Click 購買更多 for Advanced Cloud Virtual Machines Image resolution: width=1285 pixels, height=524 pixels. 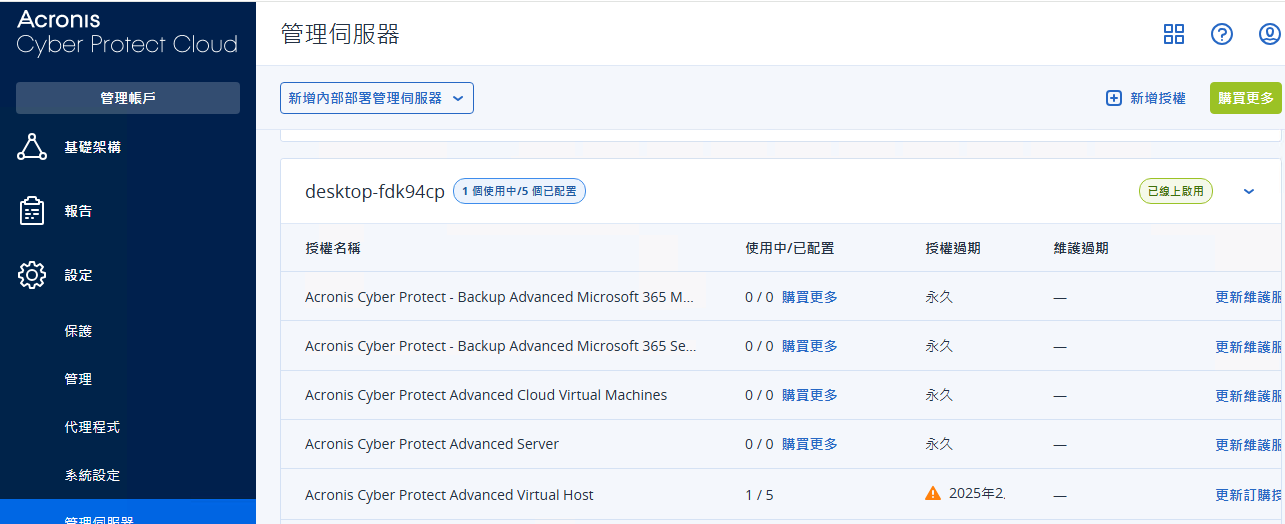pyautogui.click(x=810, y=395)
